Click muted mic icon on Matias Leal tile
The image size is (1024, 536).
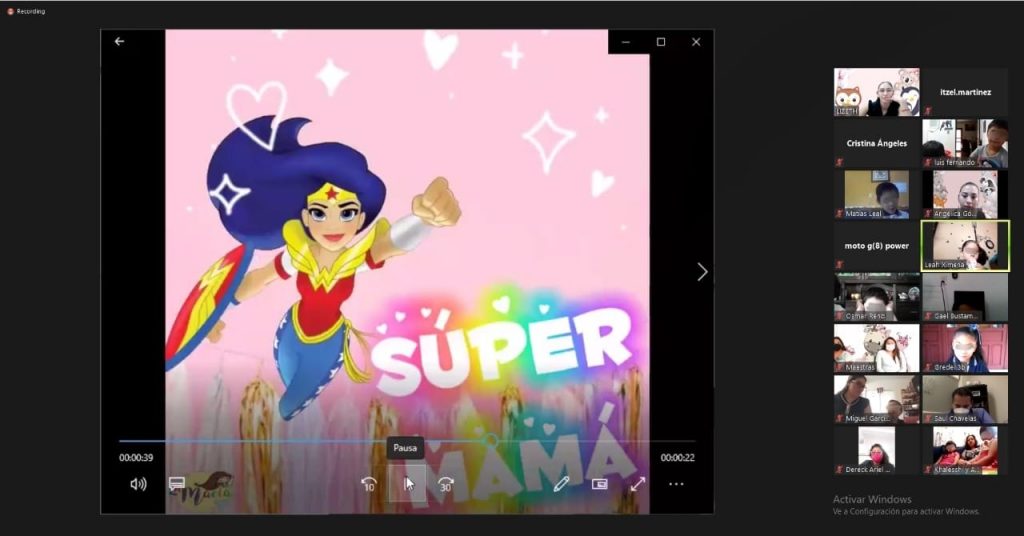coord(839,213)
